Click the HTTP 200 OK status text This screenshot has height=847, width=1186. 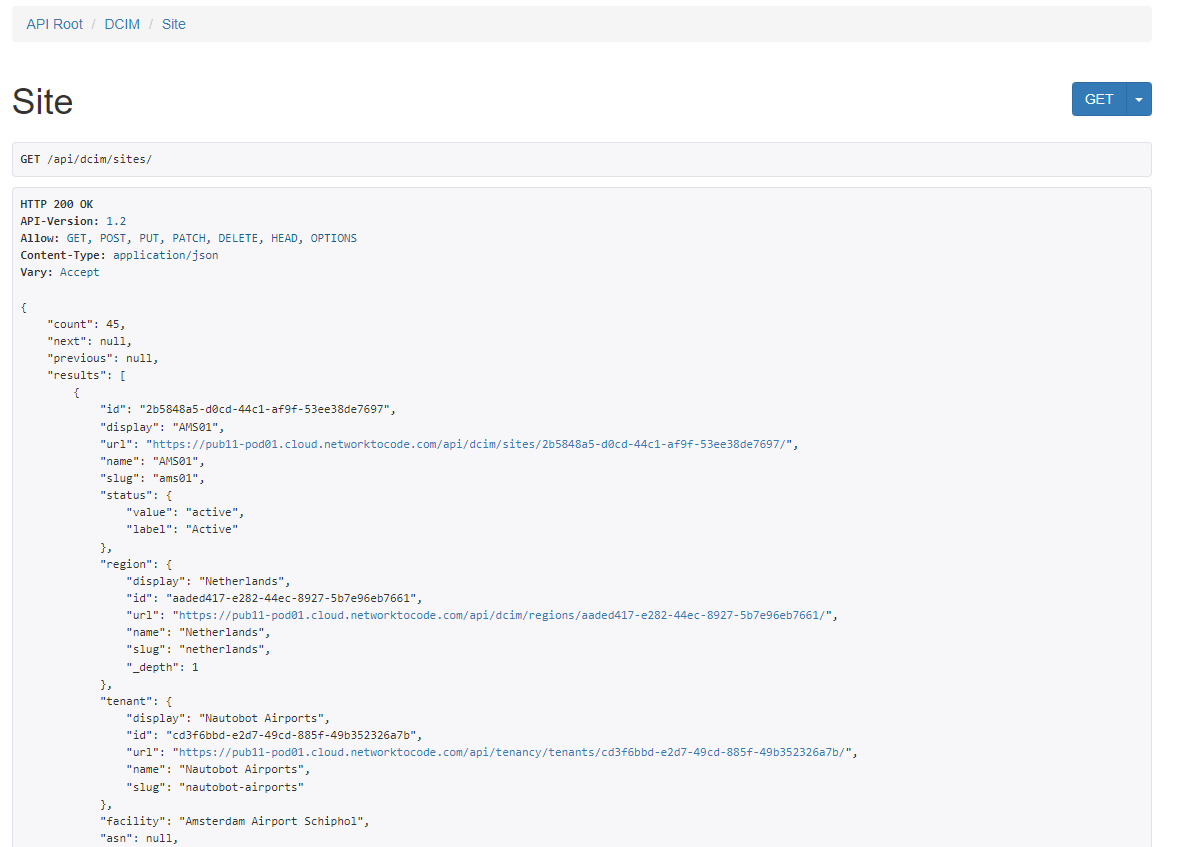click(57, 204)
